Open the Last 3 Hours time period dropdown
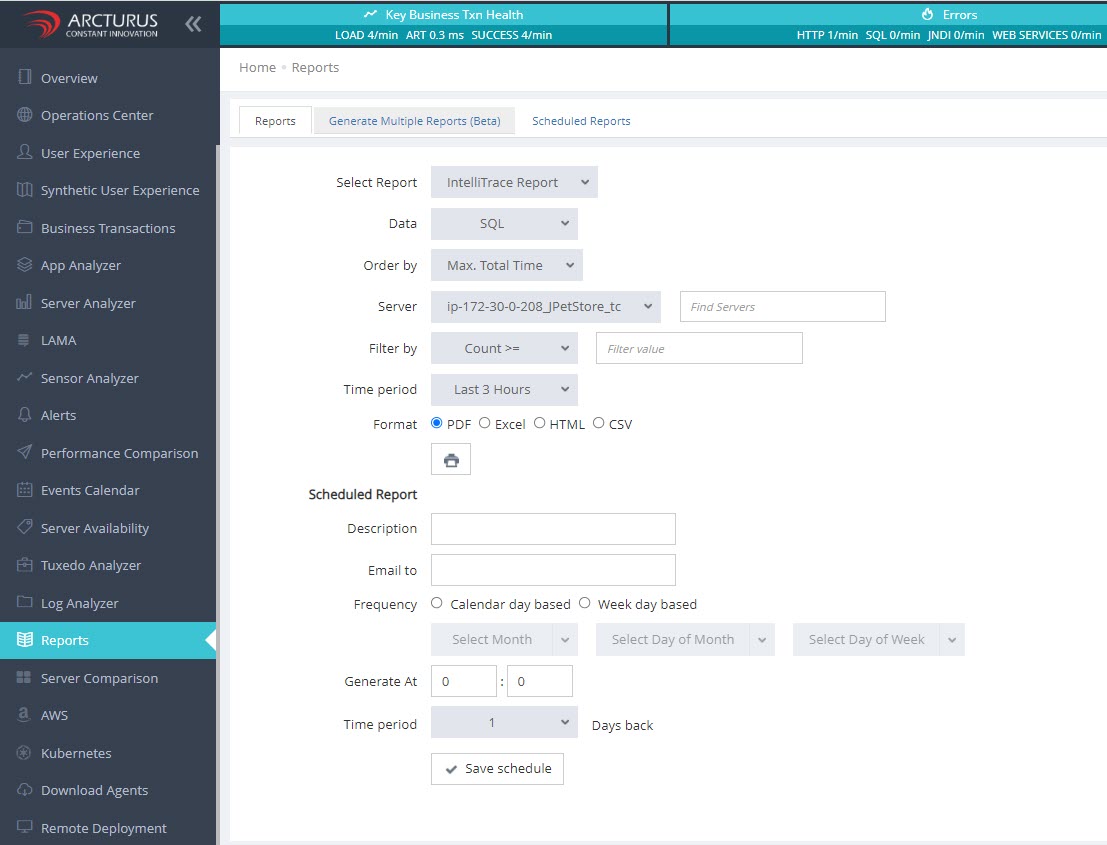Viewport: 1107px width, 845px height. tap(504, 390)
